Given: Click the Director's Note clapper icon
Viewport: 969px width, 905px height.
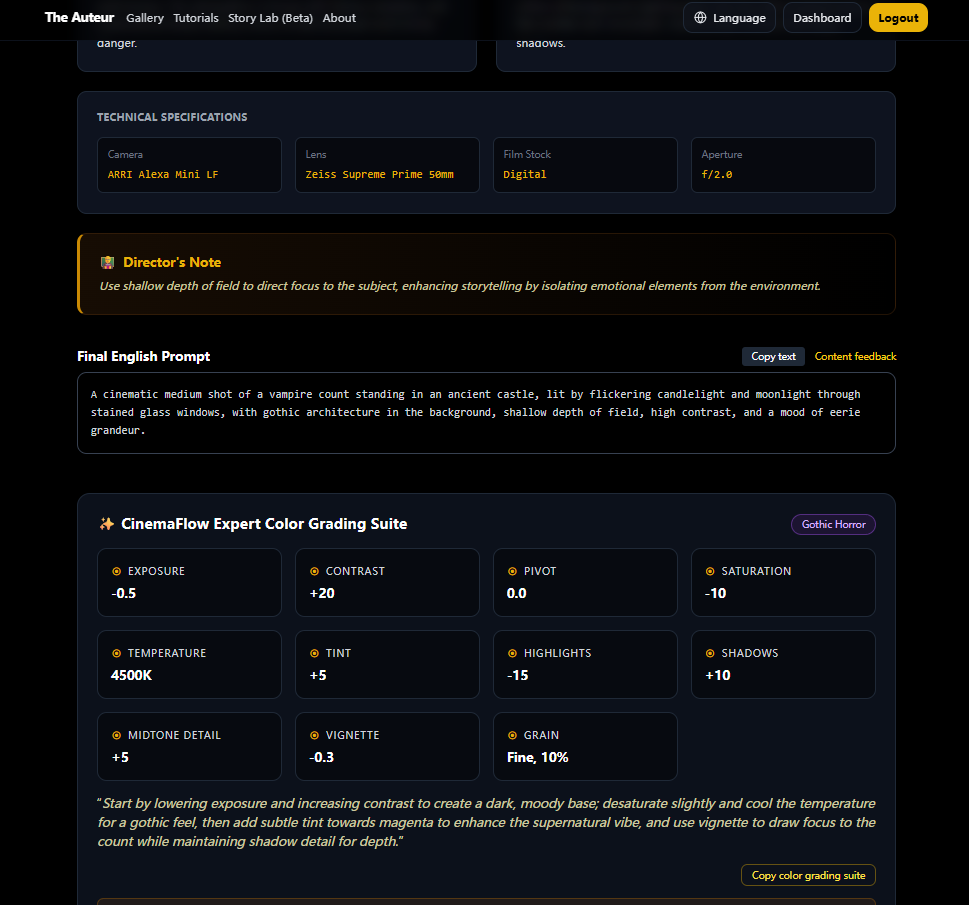Looking at the screenshot, I should [108, 262].
